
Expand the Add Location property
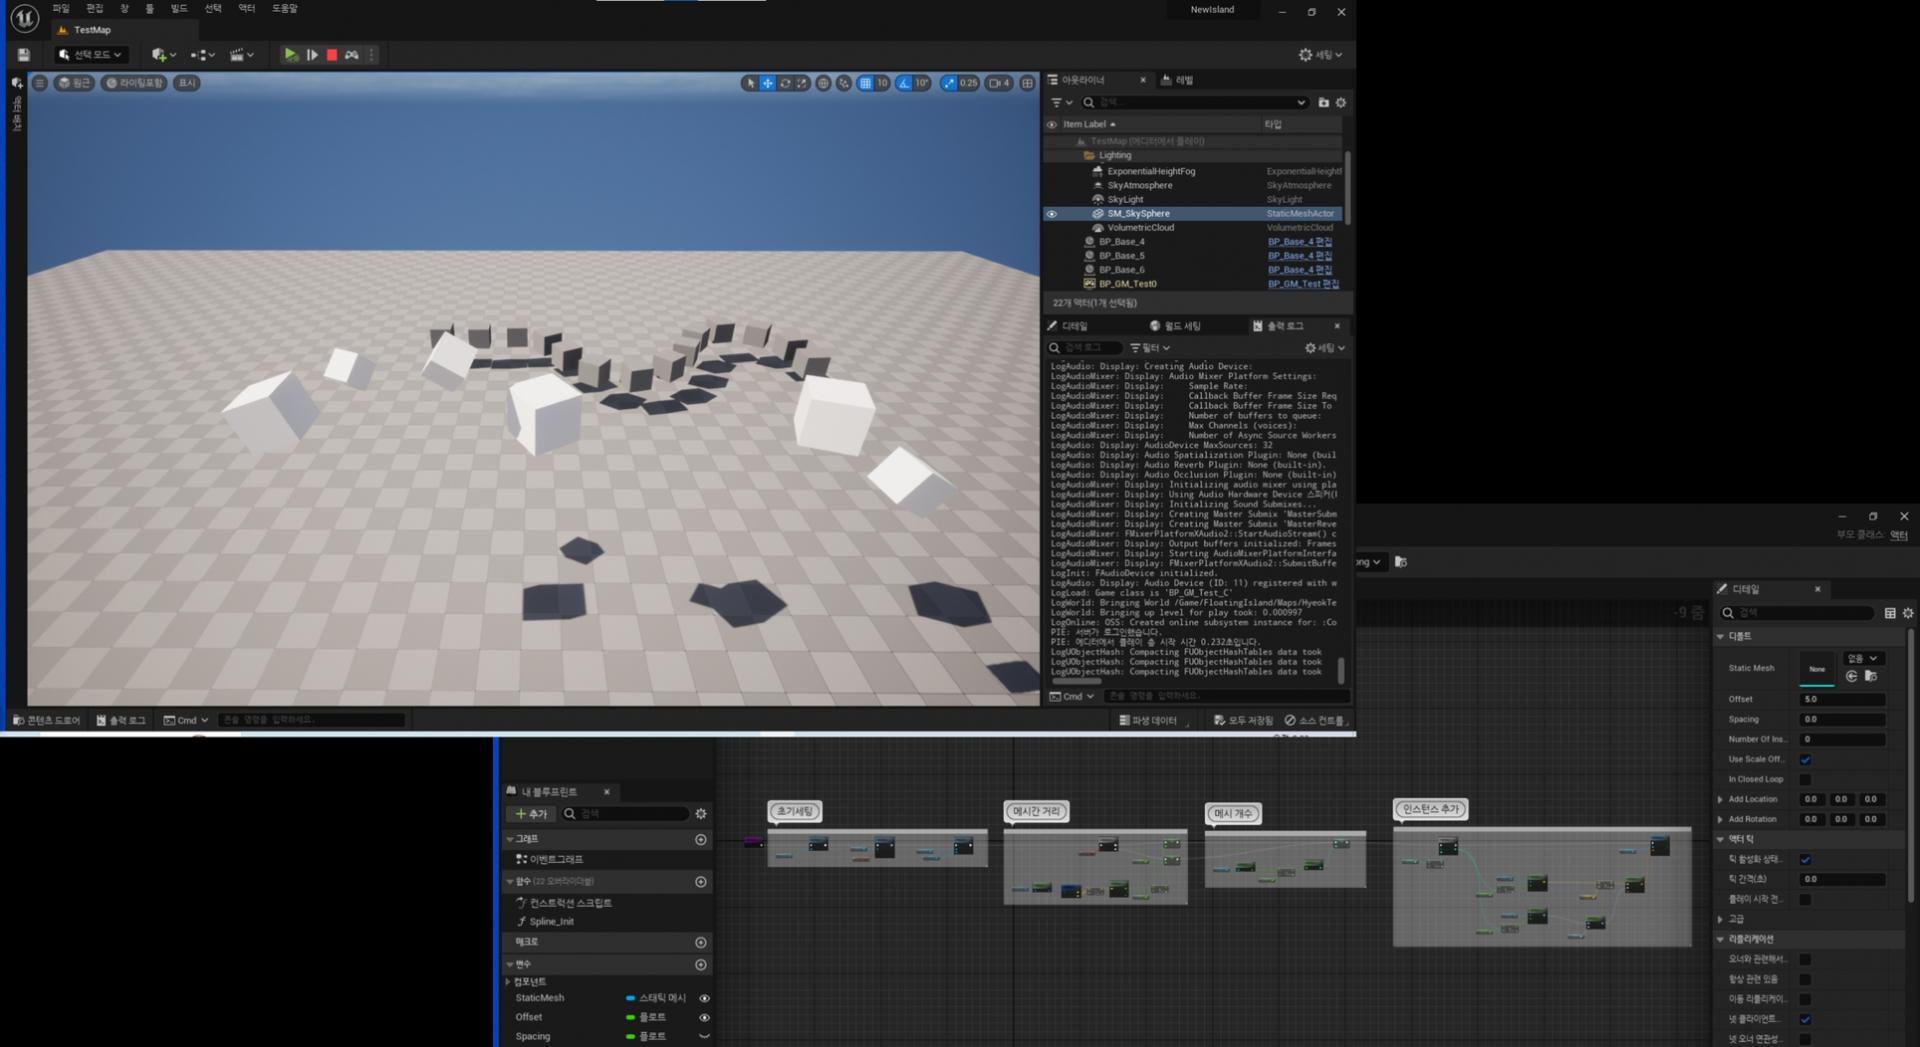tap(1721, 799)
